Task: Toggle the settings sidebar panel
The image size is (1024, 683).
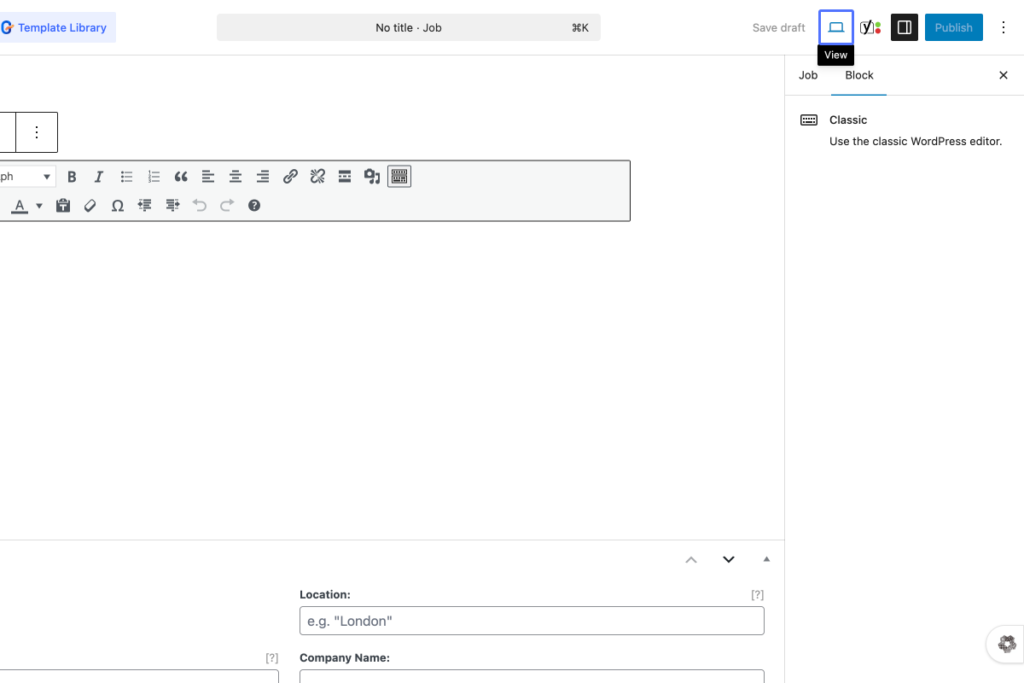Action: pyautogui.click(x=904, y=27)
